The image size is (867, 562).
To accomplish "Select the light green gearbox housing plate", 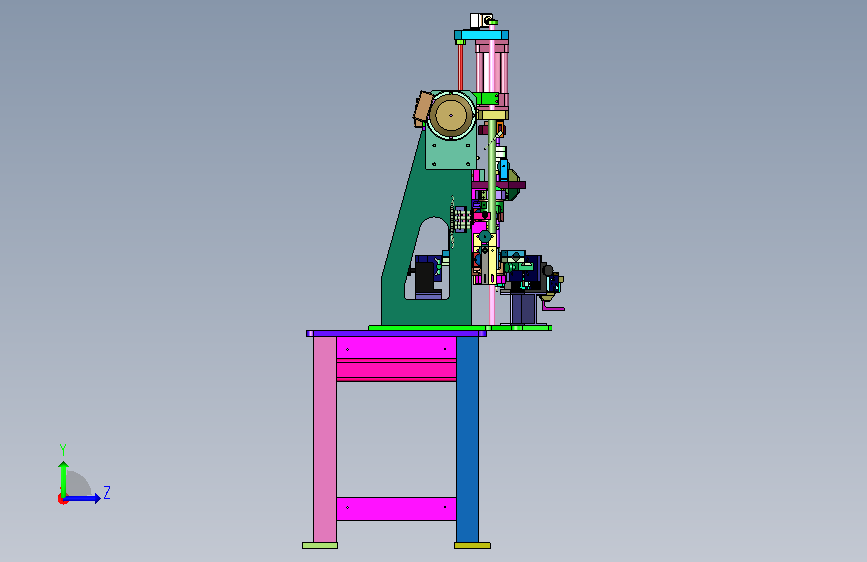I will 451,155.
